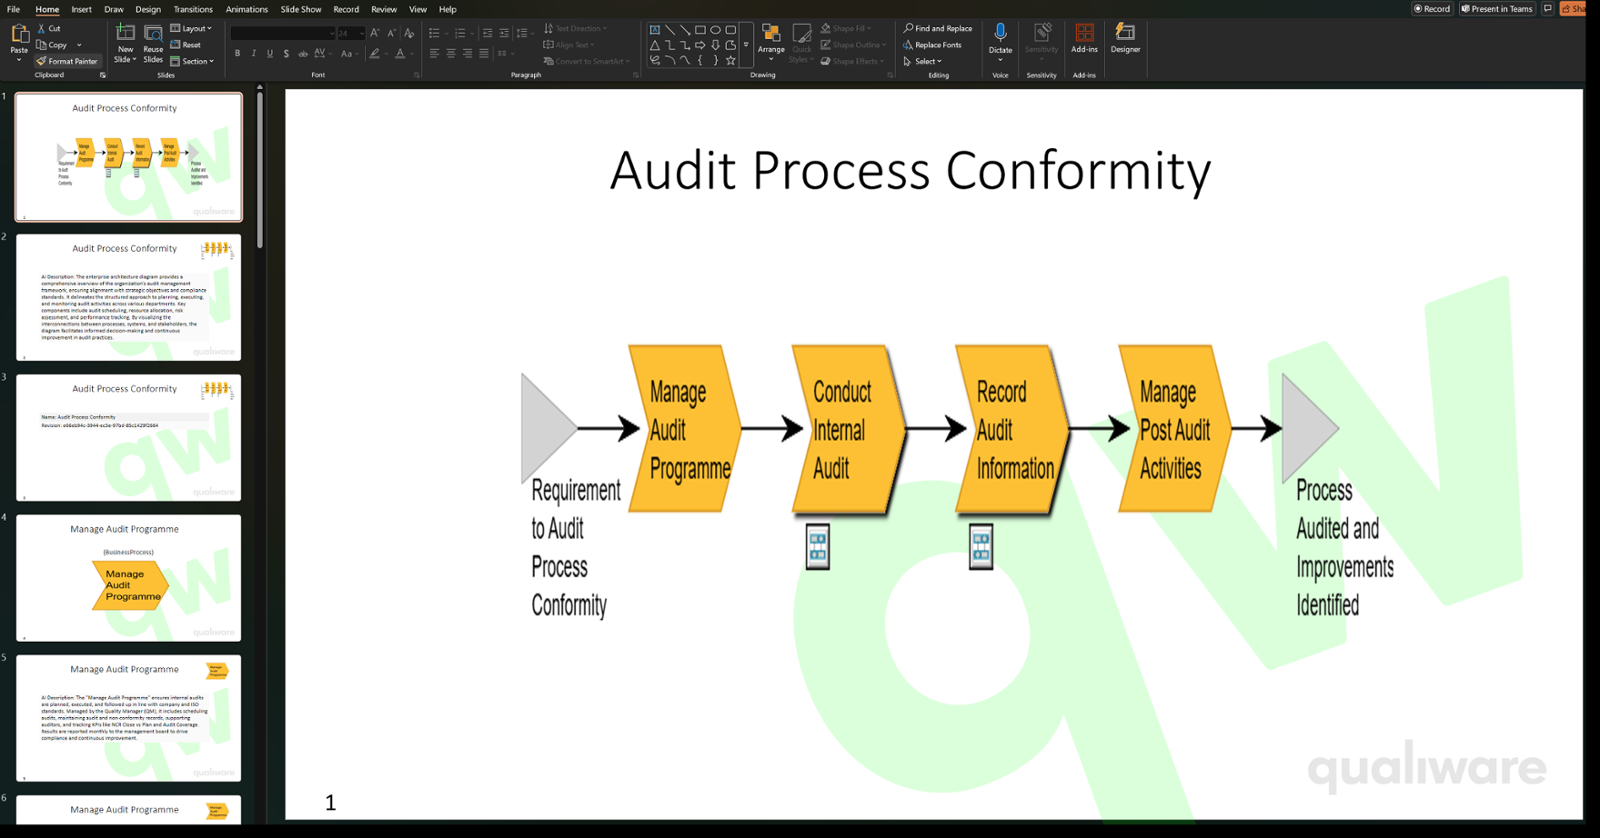The image size is (1600, 838).
Task: Open Reuse Slides
Action: (153, 44)
